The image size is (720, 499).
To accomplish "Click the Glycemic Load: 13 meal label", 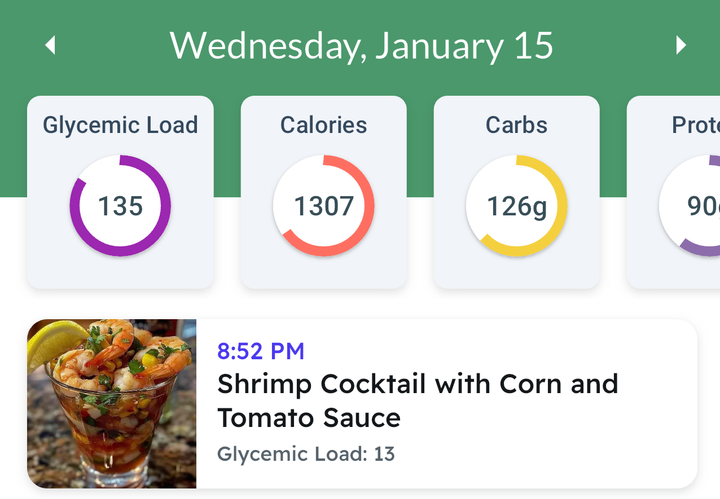I will tap(306, 454).
